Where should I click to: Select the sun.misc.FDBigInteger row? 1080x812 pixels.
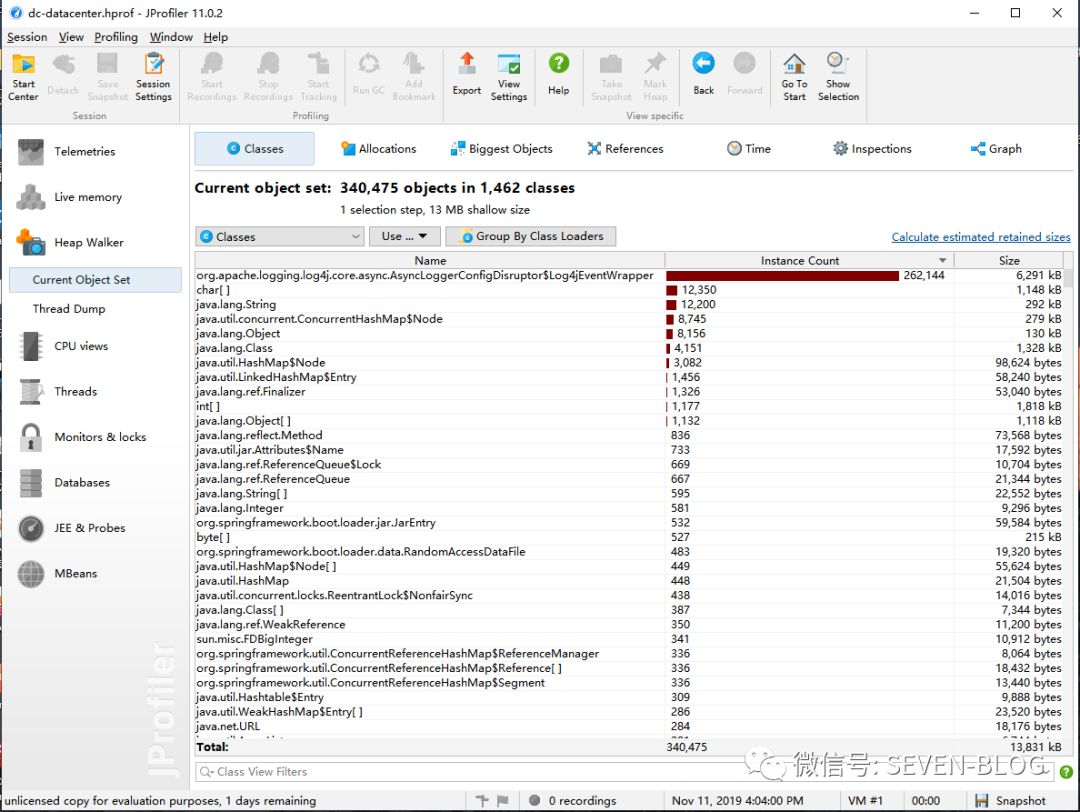tap(629, 639)
